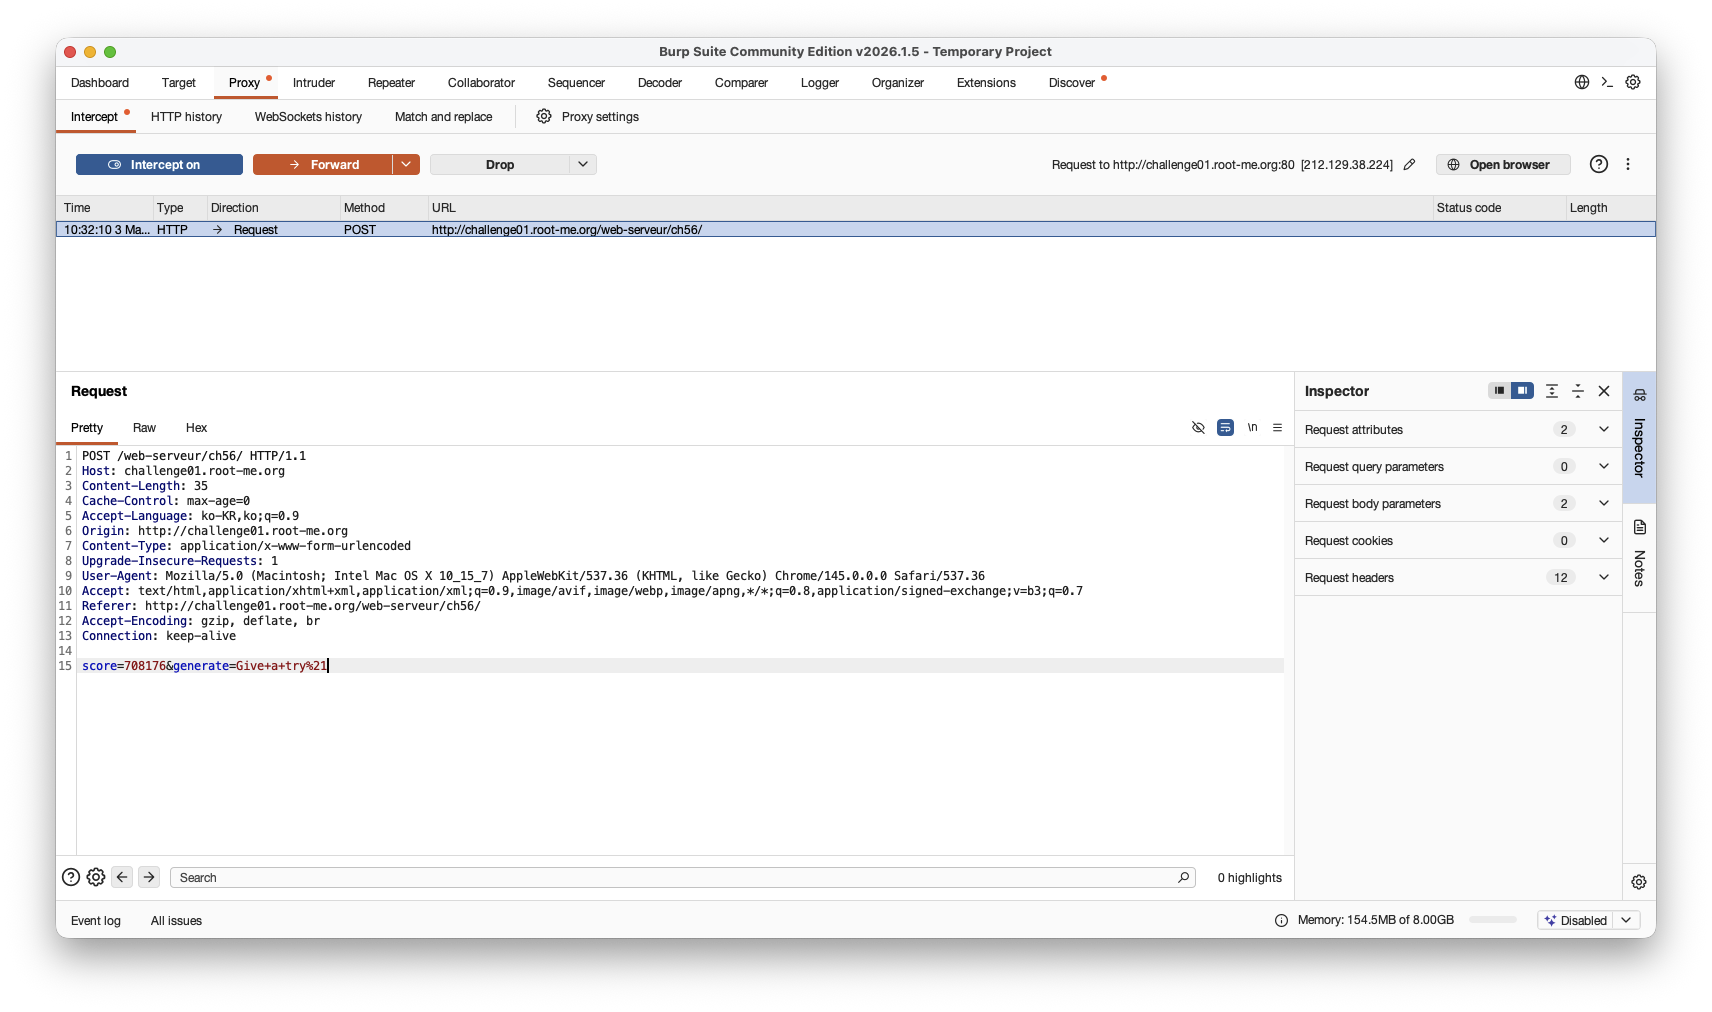Edit target host pencil icon
Image resolution: width=1712 pixels, height=1012 pixels.
[x=1410, y=164]
